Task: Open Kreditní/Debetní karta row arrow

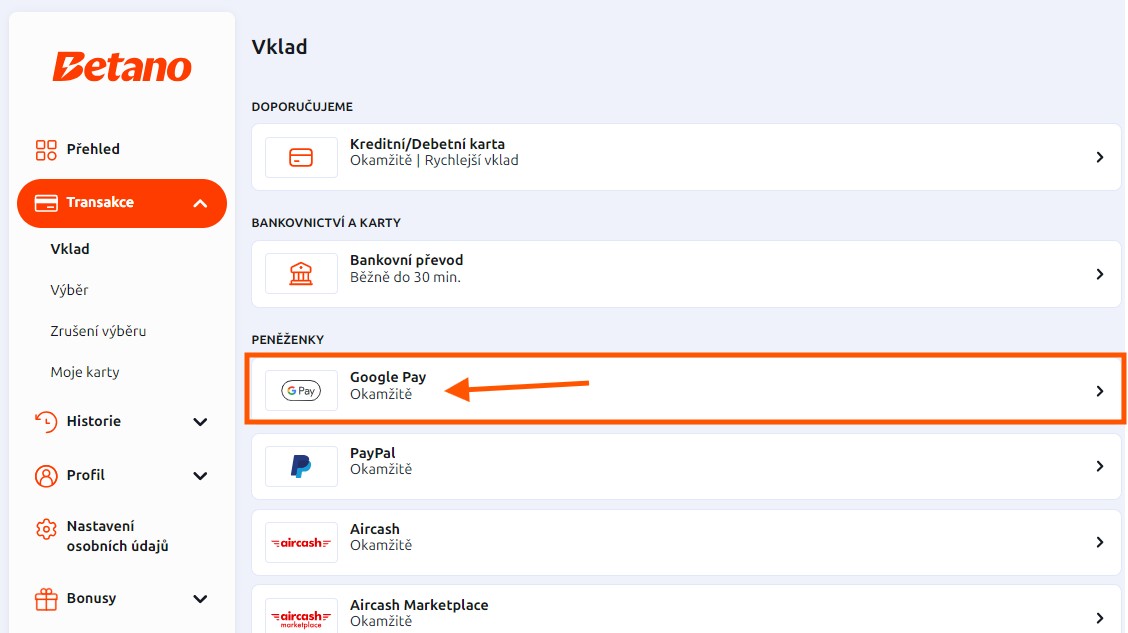Action: pyautogui.click(x=1099, y=158)
